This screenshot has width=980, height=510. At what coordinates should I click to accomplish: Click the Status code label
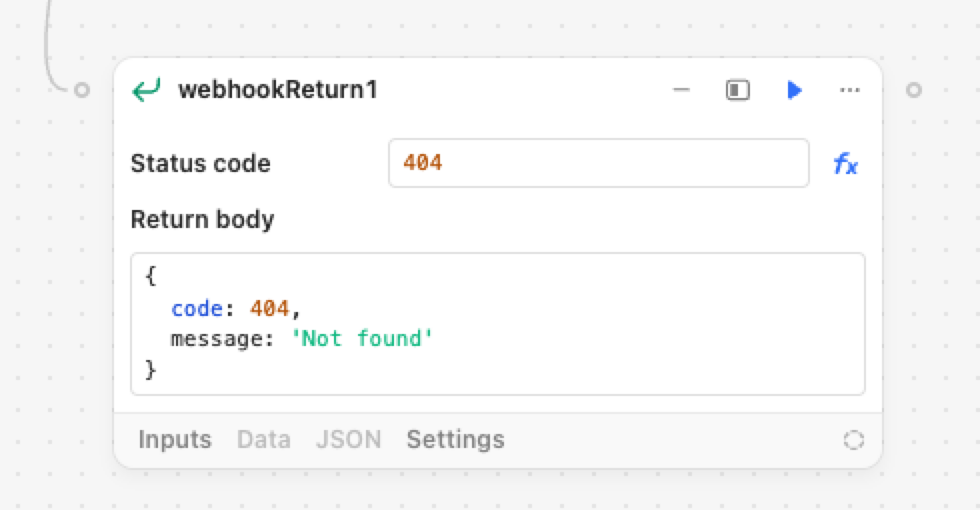tap(201, 164)
